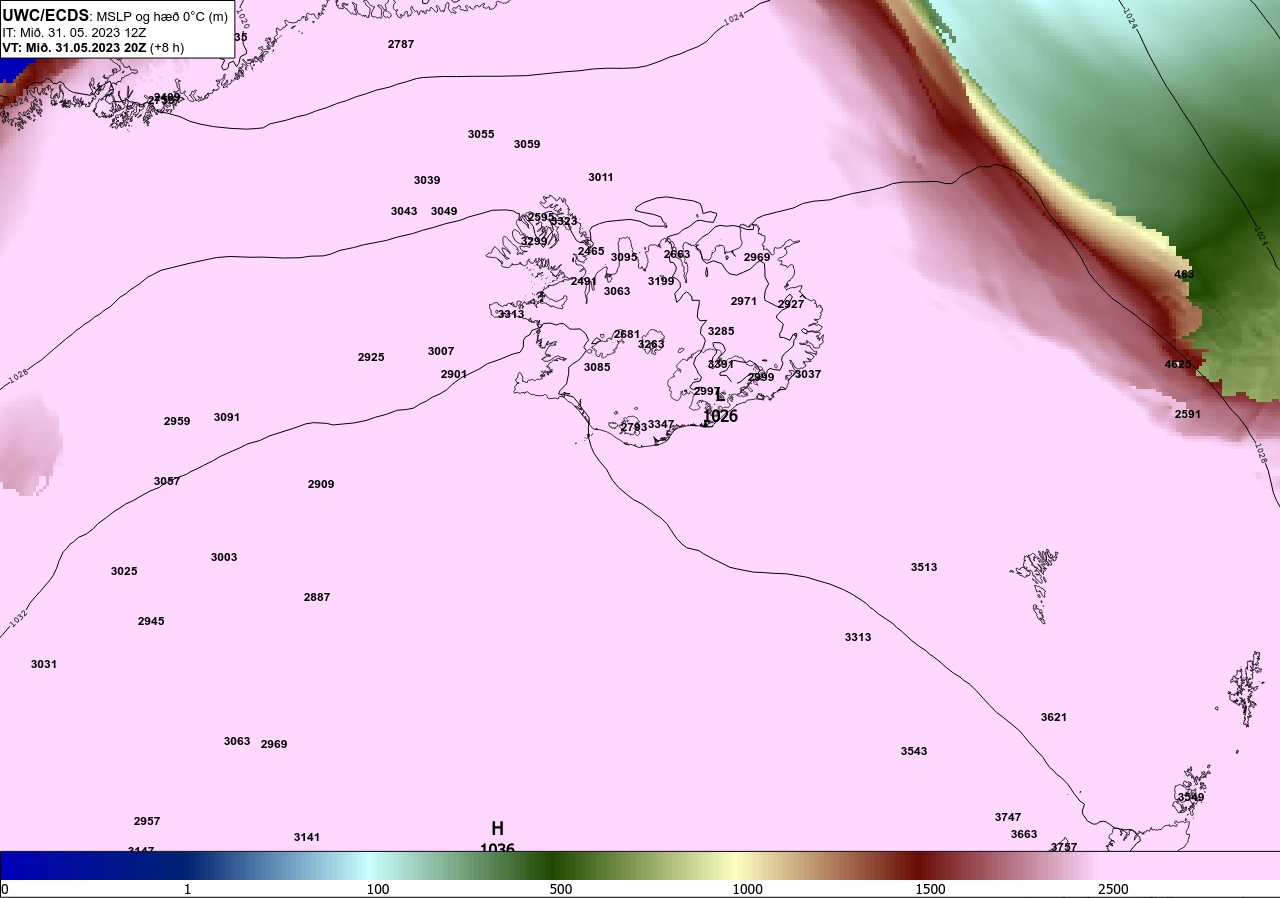This screenshot has height=898, width=1280.
Task: Click the 2591 height value
Action: [x=1188, y=414]
